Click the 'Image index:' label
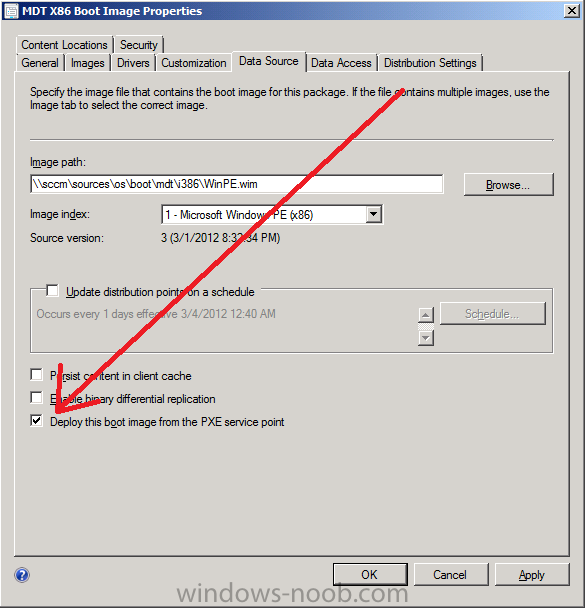 click(x=60, y=214)
